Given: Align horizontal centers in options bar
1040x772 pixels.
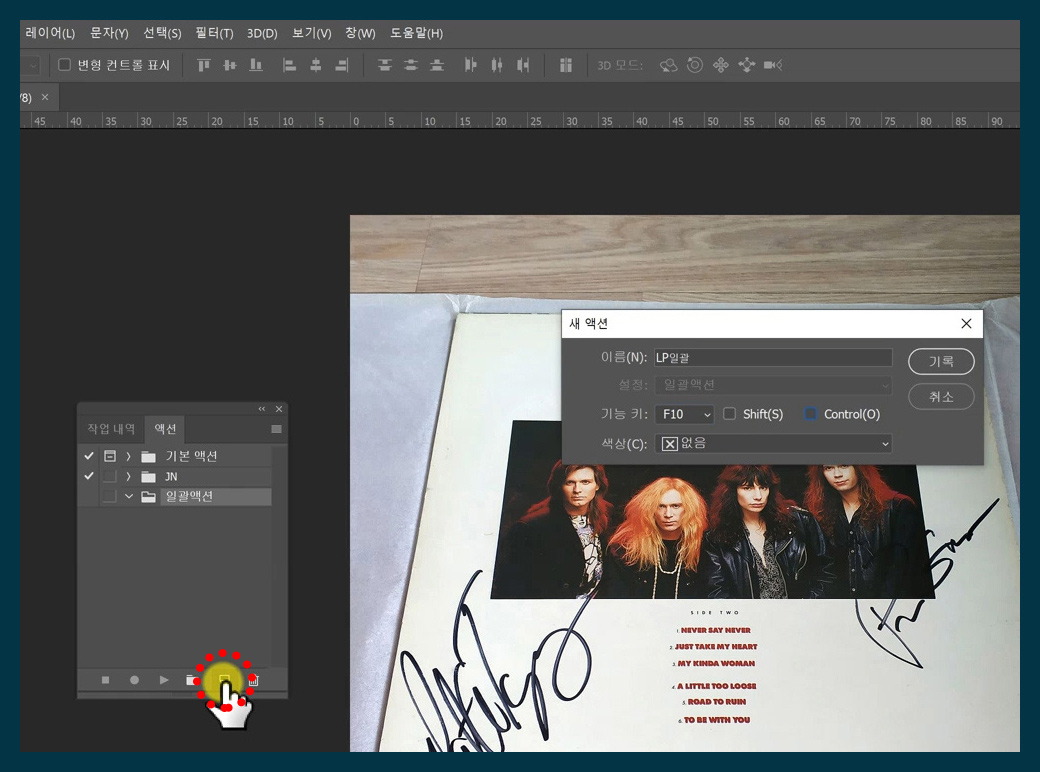Looking at the screenshot, I should click(x=316, y=65).
